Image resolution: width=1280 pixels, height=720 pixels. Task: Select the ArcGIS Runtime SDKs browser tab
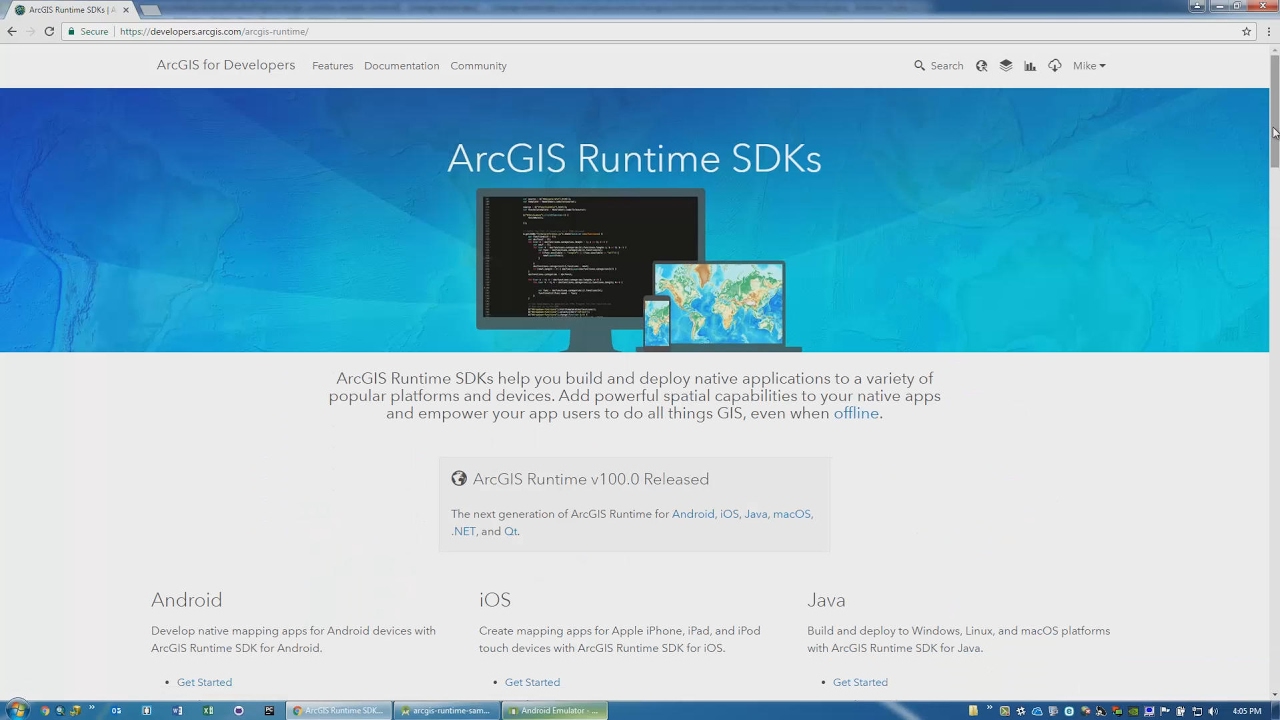[x=70, y=10]
